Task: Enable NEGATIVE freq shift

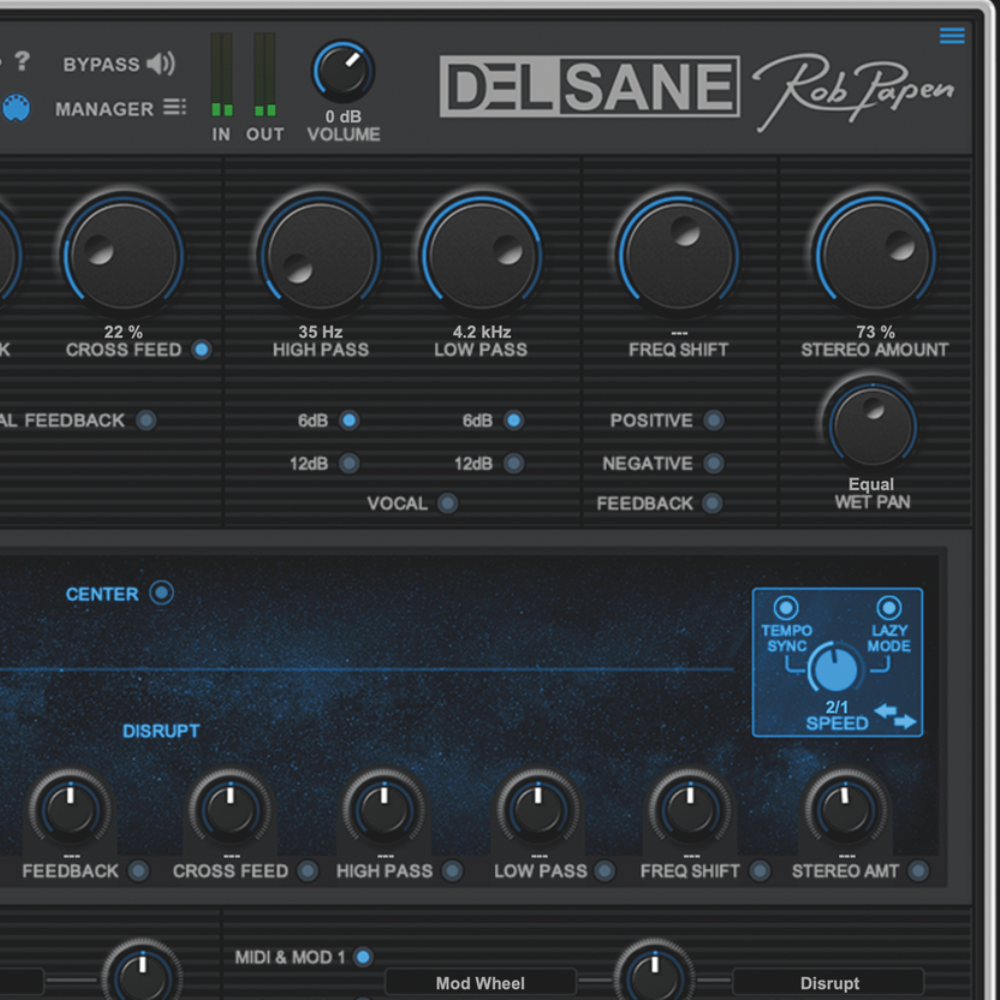Action: pyautogui.click(x=713, y=463)
